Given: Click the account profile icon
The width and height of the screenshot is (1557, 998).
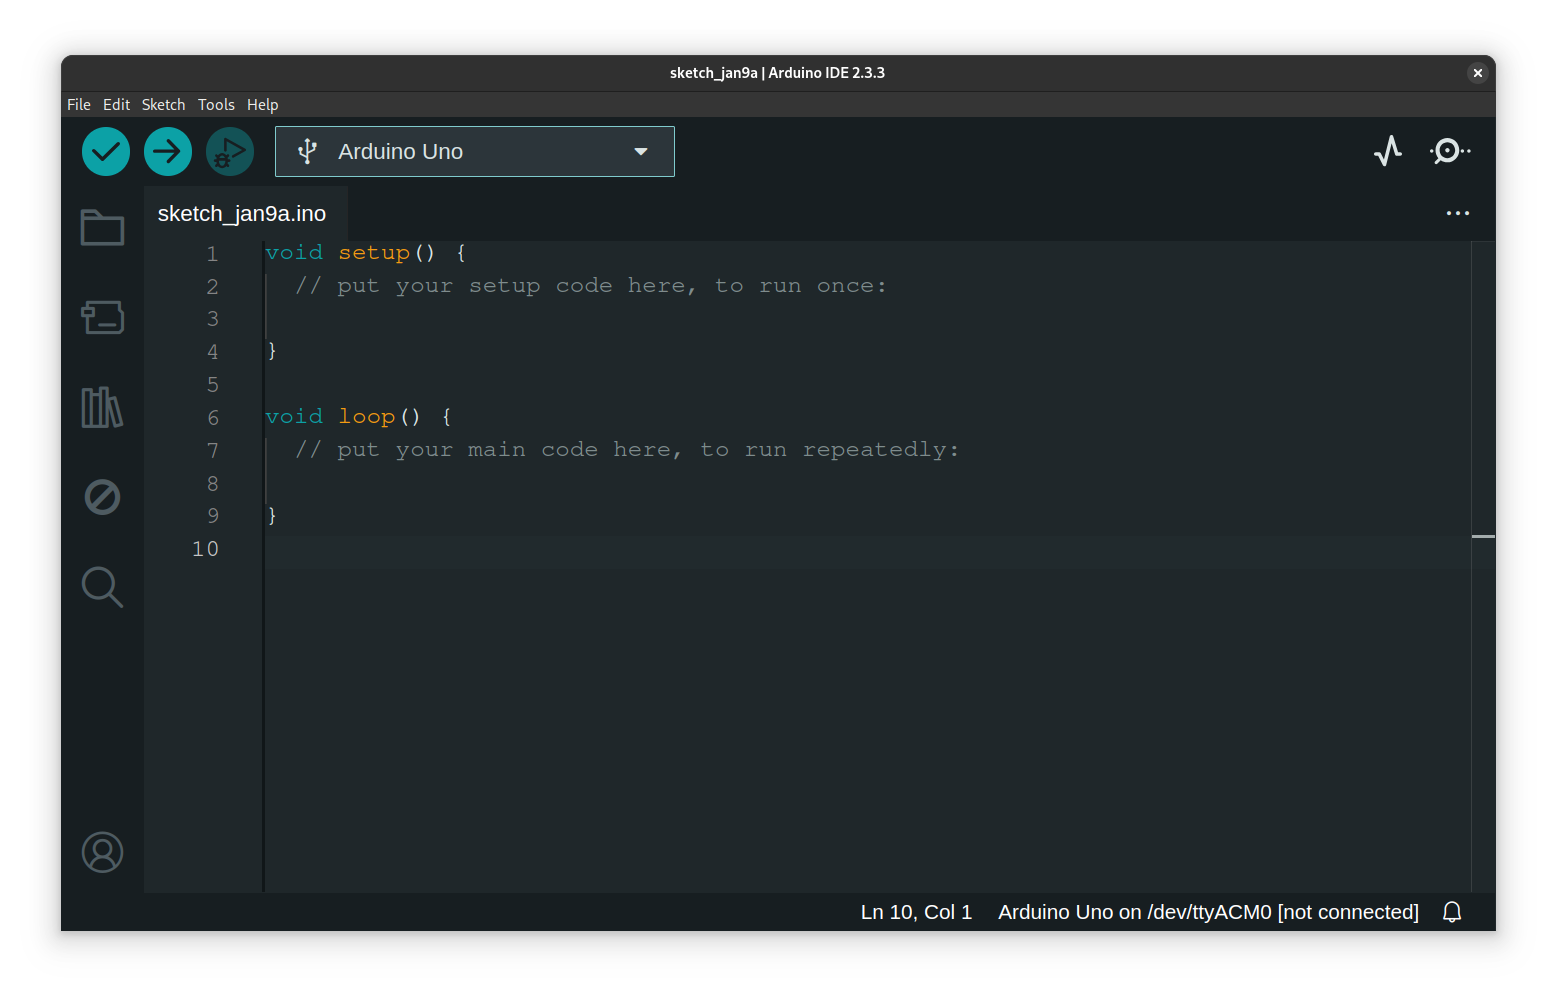Looking at the screenshot, I should [x=101, y=852].
